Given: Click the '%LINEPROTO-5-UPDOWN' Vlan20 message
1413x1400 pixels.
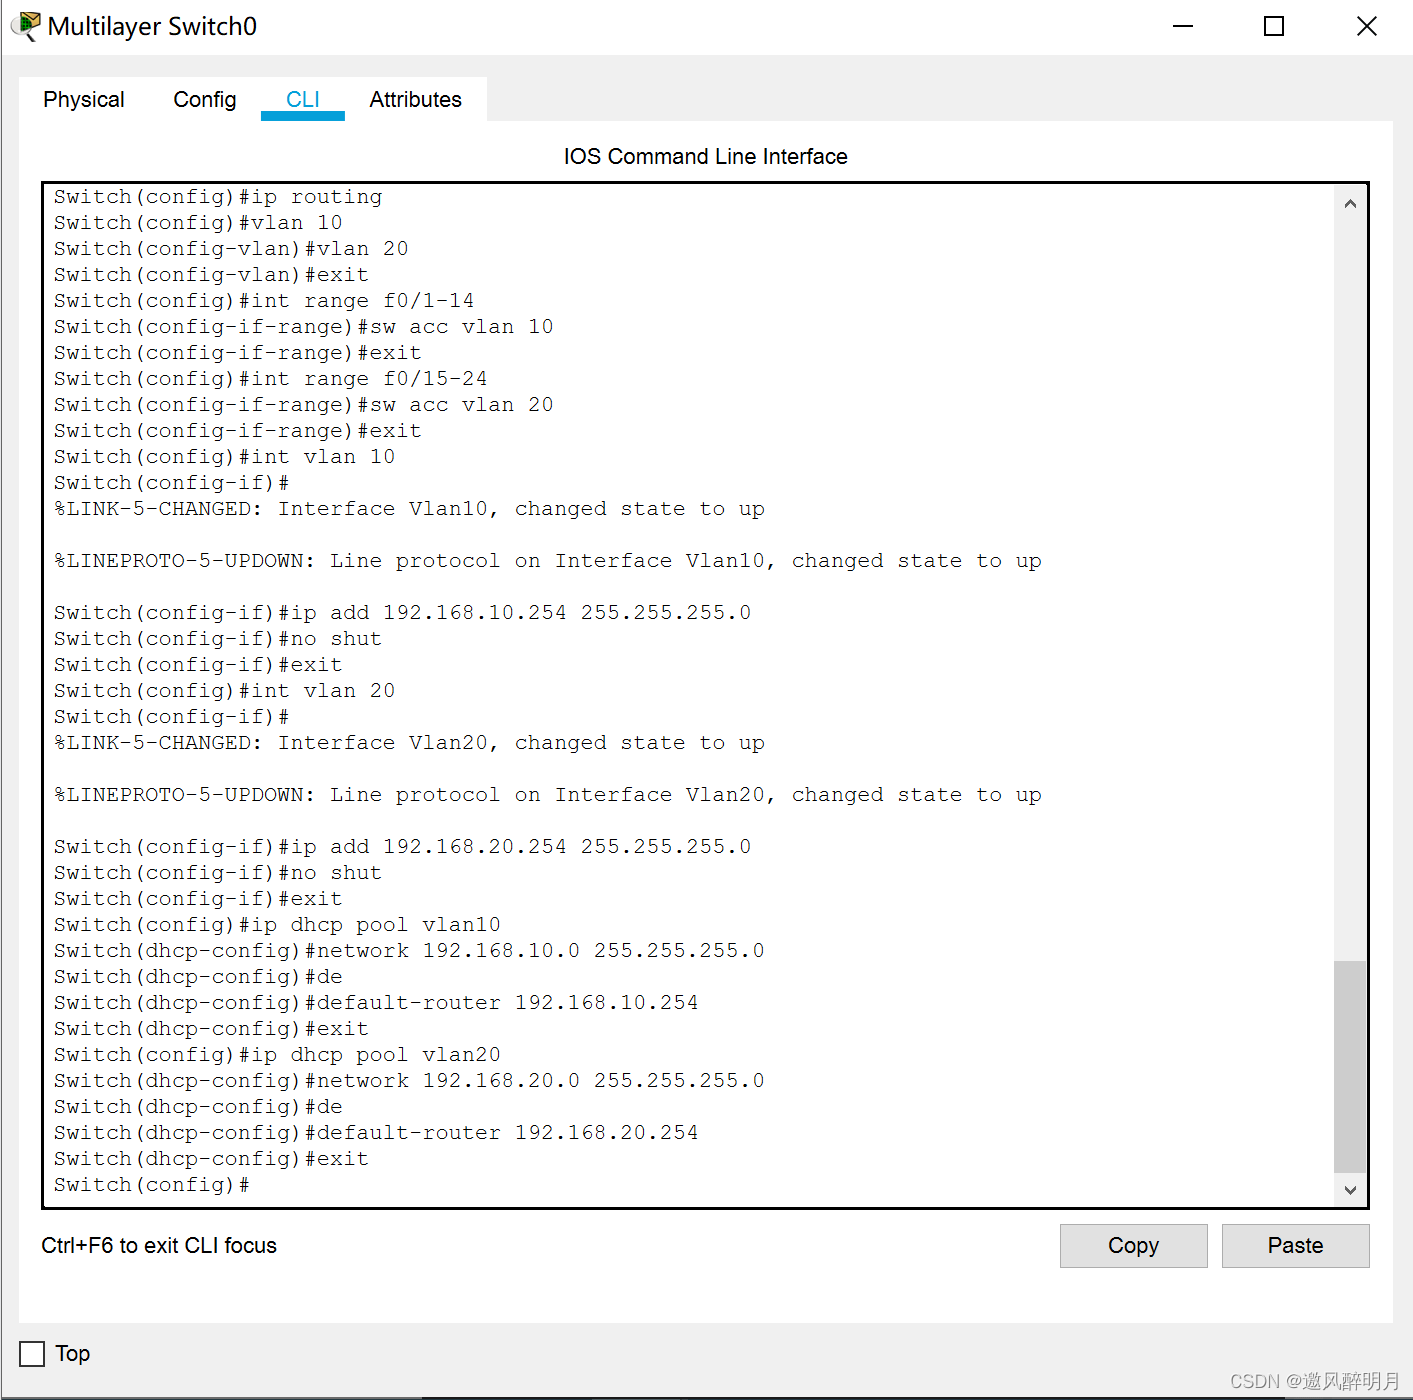Looking at the screenshot, I should click(x=548, y=795).
